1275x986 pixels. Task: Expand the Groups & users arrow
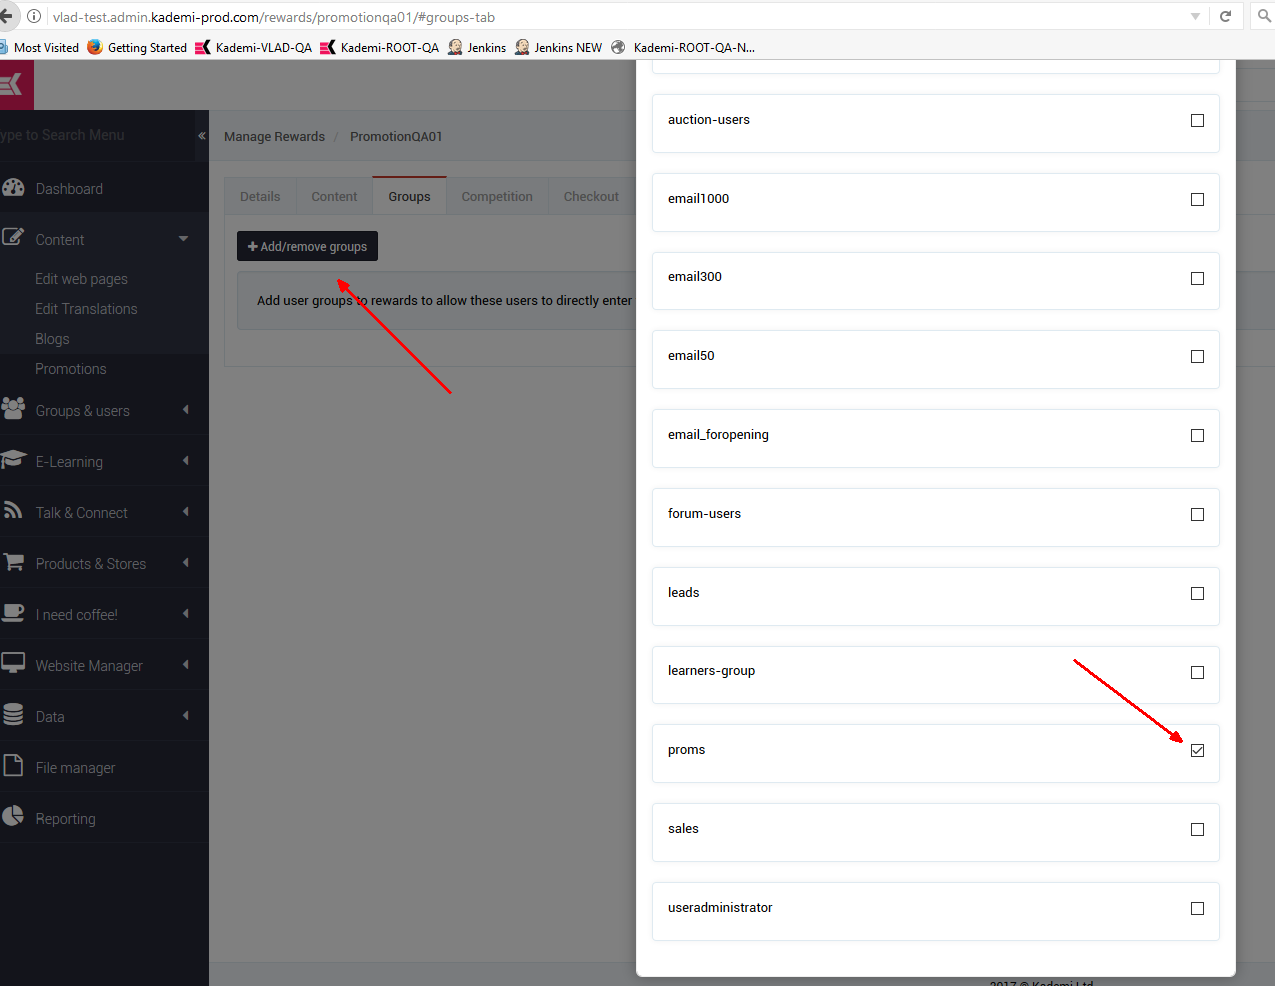(186, 409)
